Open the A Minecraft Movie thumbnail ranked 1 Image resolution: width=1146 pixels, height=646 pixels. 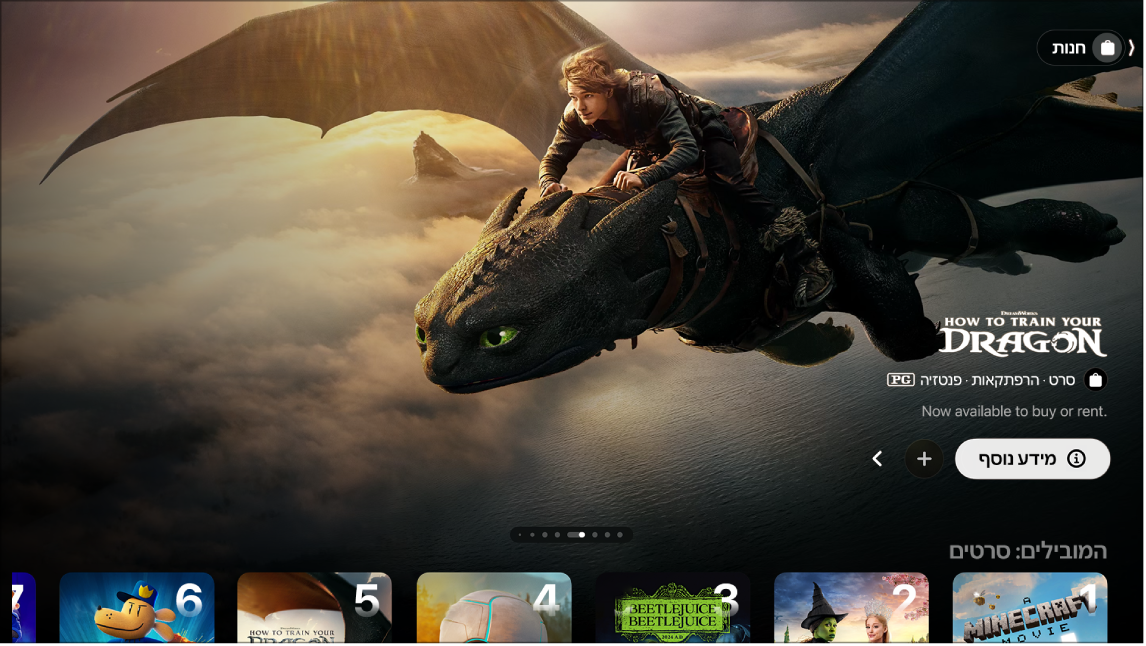(1029, 608)
